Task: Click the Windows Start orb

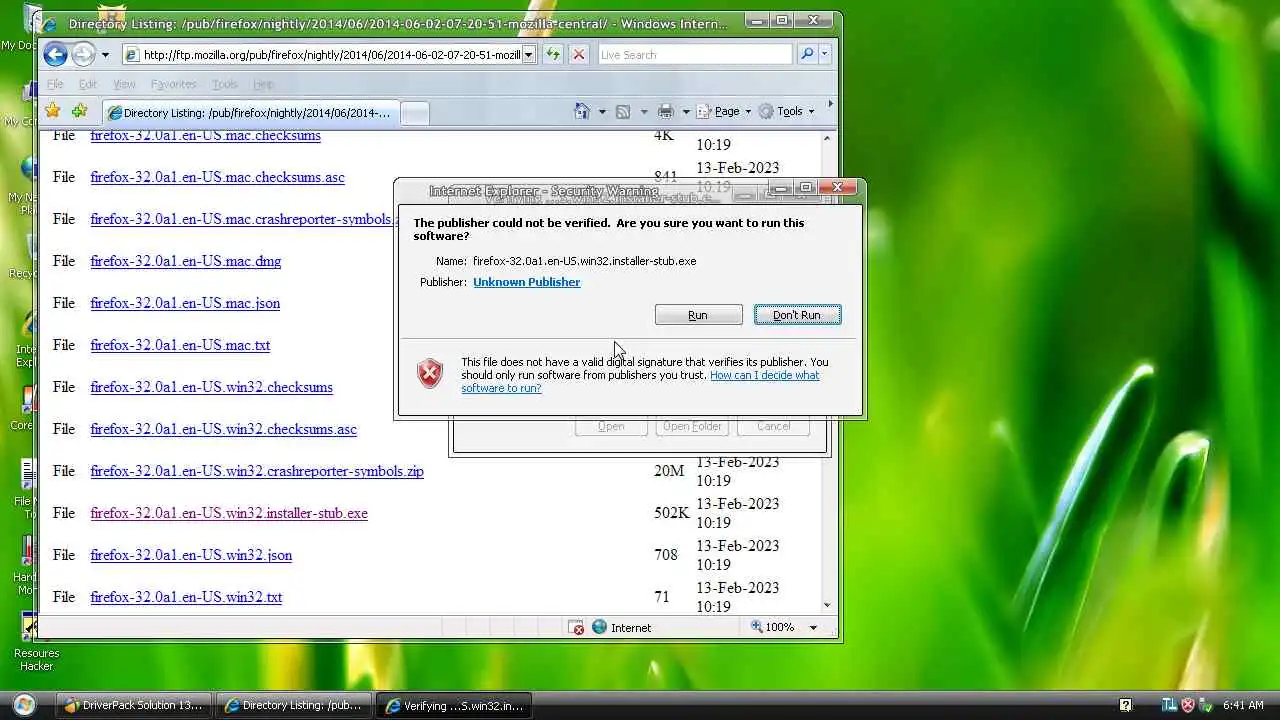Action: pos(23,705)
